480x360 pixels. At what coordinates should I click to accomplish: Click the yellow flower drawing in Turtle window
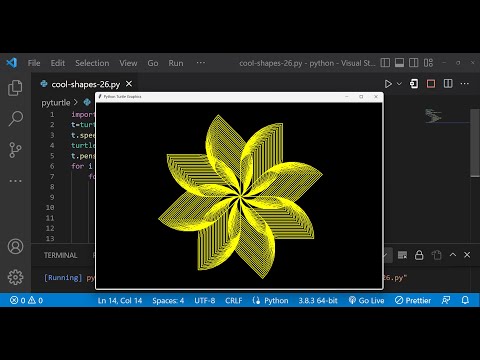pyautogui.click(x=240, y=197)
